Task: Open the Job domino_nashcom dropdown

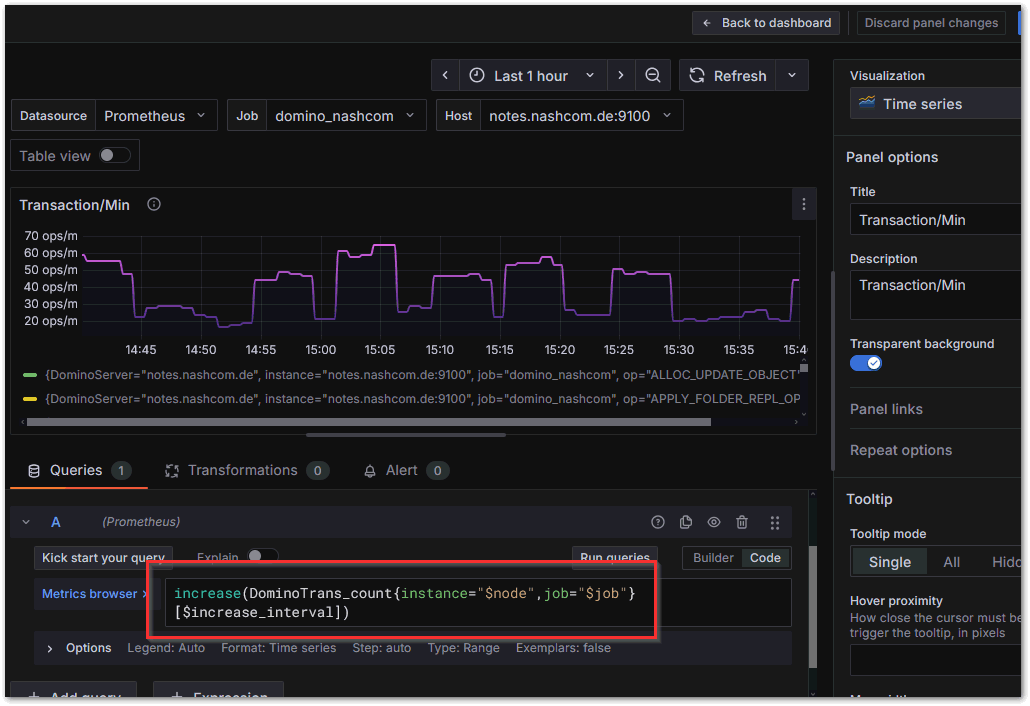Action: [x=345, y=115]
